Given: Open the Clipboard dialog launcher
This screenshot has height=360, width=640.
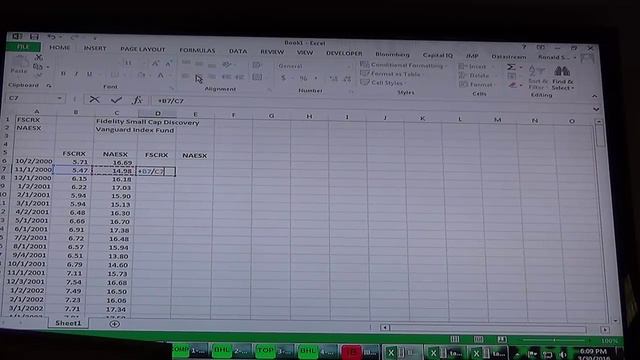Looking at the screenshot, I should (x=49, y=85).
